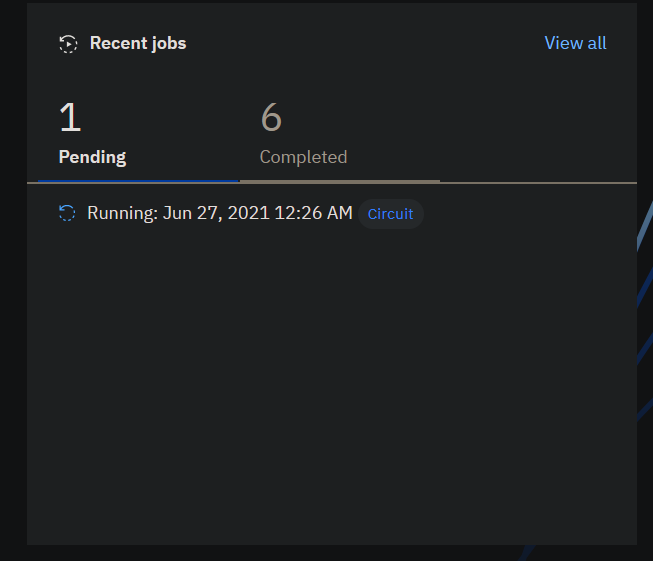Viewport: 653px width, 561px height.
Task: Click the running job spinner icon
Action: tap(68, 213)
